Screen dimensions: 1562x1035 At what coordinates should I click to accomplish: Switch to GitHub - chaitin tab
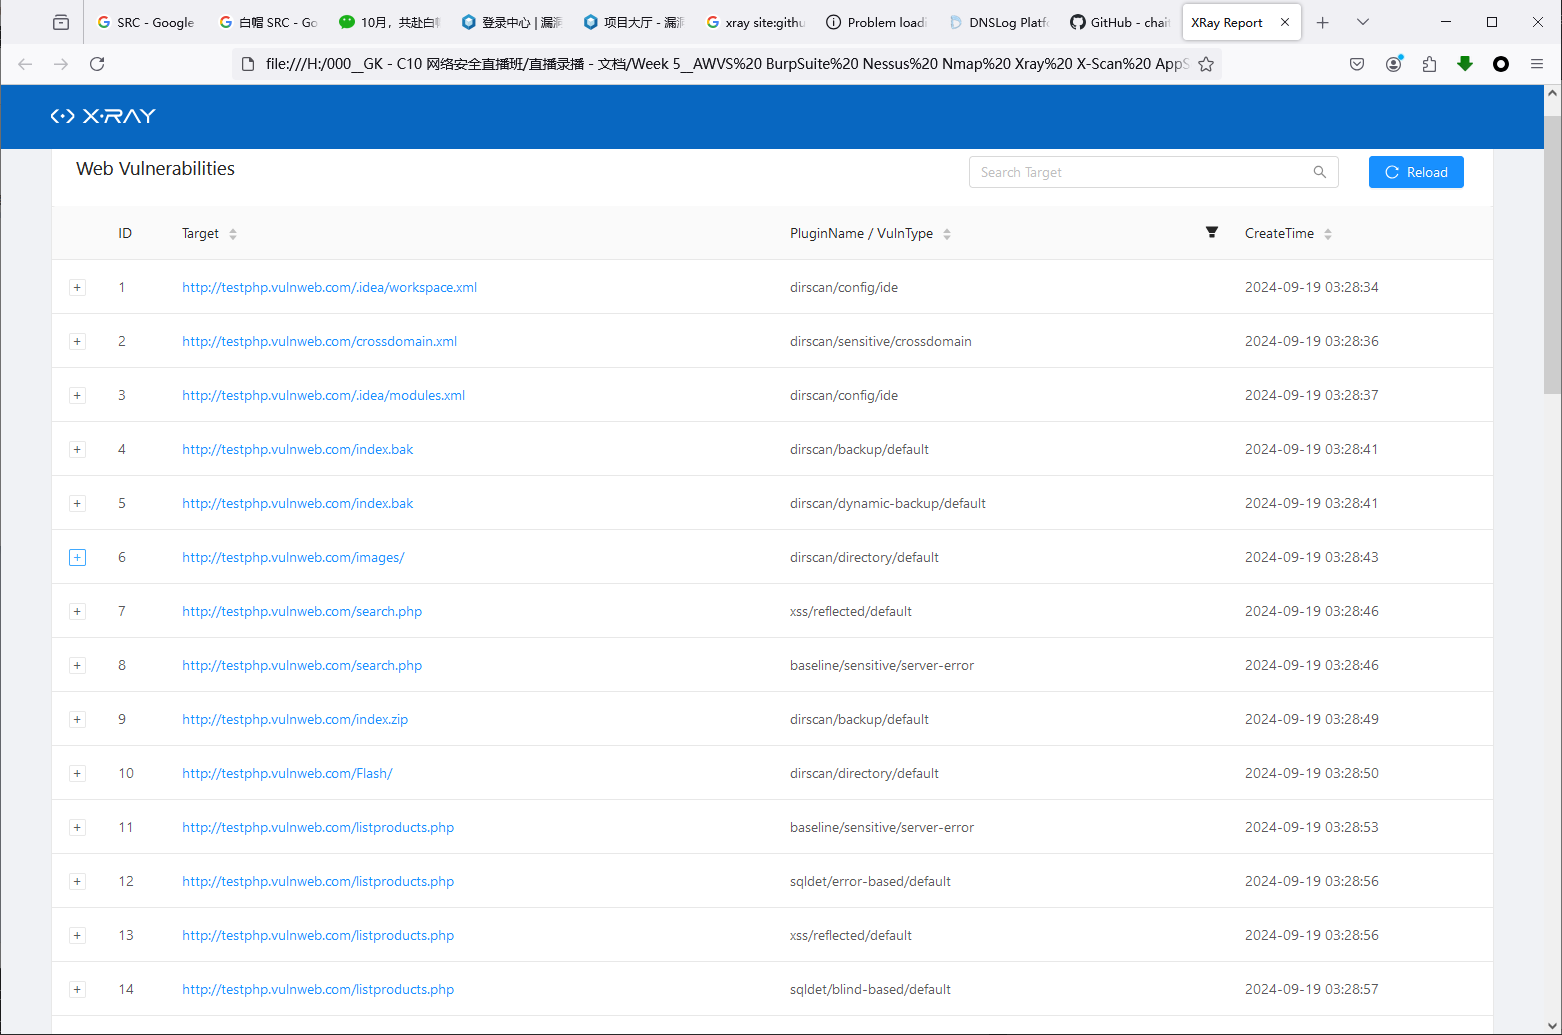click(x=1120, y=22)
